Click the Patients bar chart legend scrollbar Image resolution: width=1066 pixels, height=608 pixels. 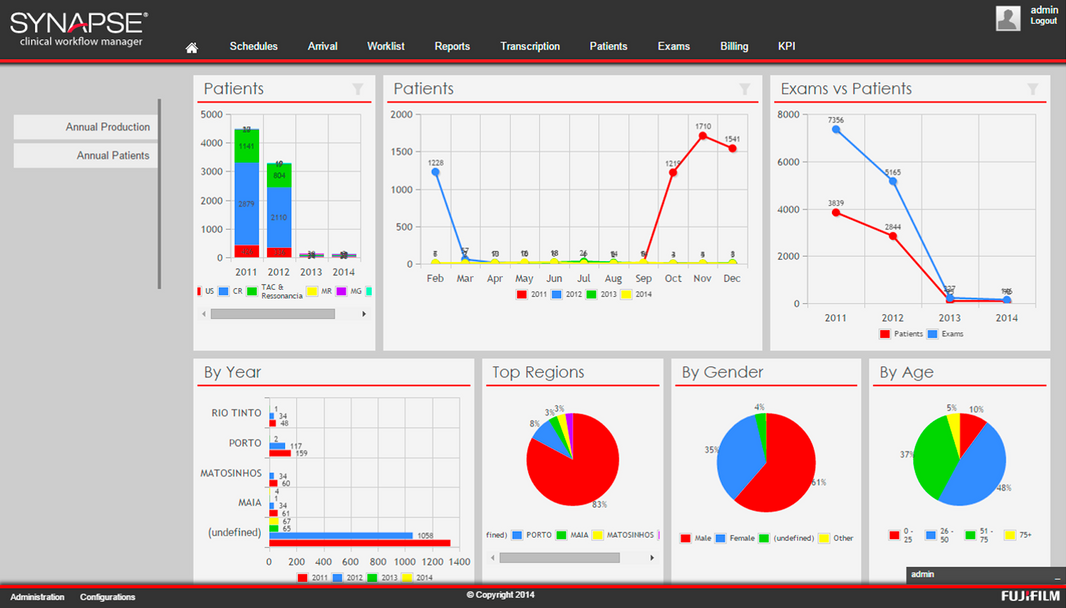tap(272, 314)
